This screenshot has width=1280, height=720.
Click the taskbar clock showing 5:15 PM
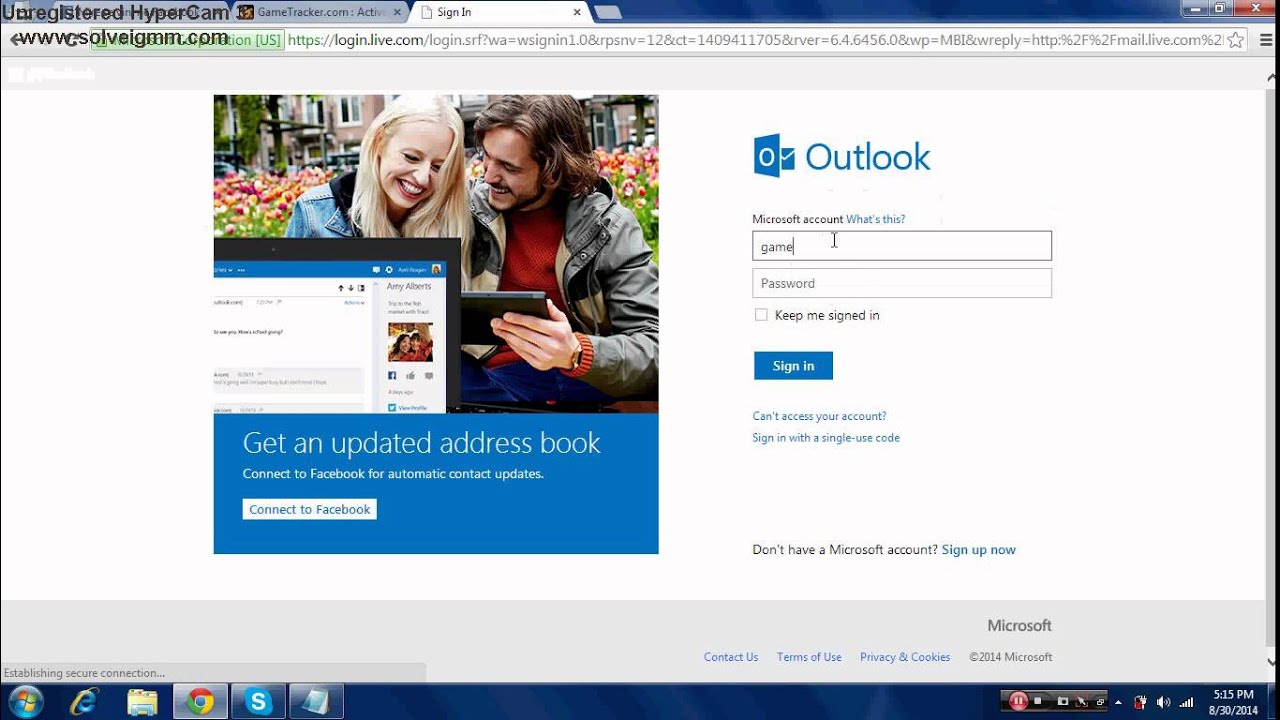pos(1233,702)
